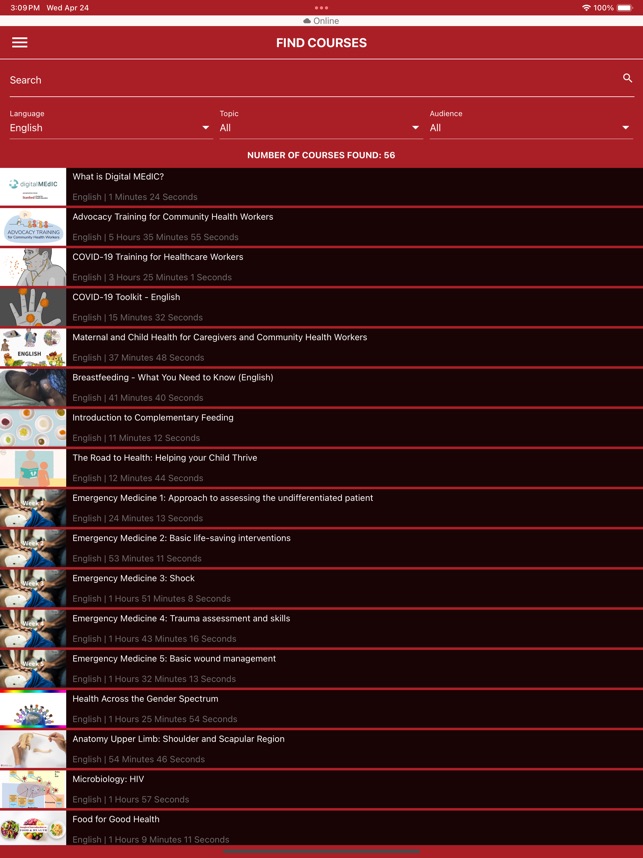Tap the COVID-19 Toolkit hand thumbnail
This screenshot has height=858, width=643.
click(x=33, y=307)
